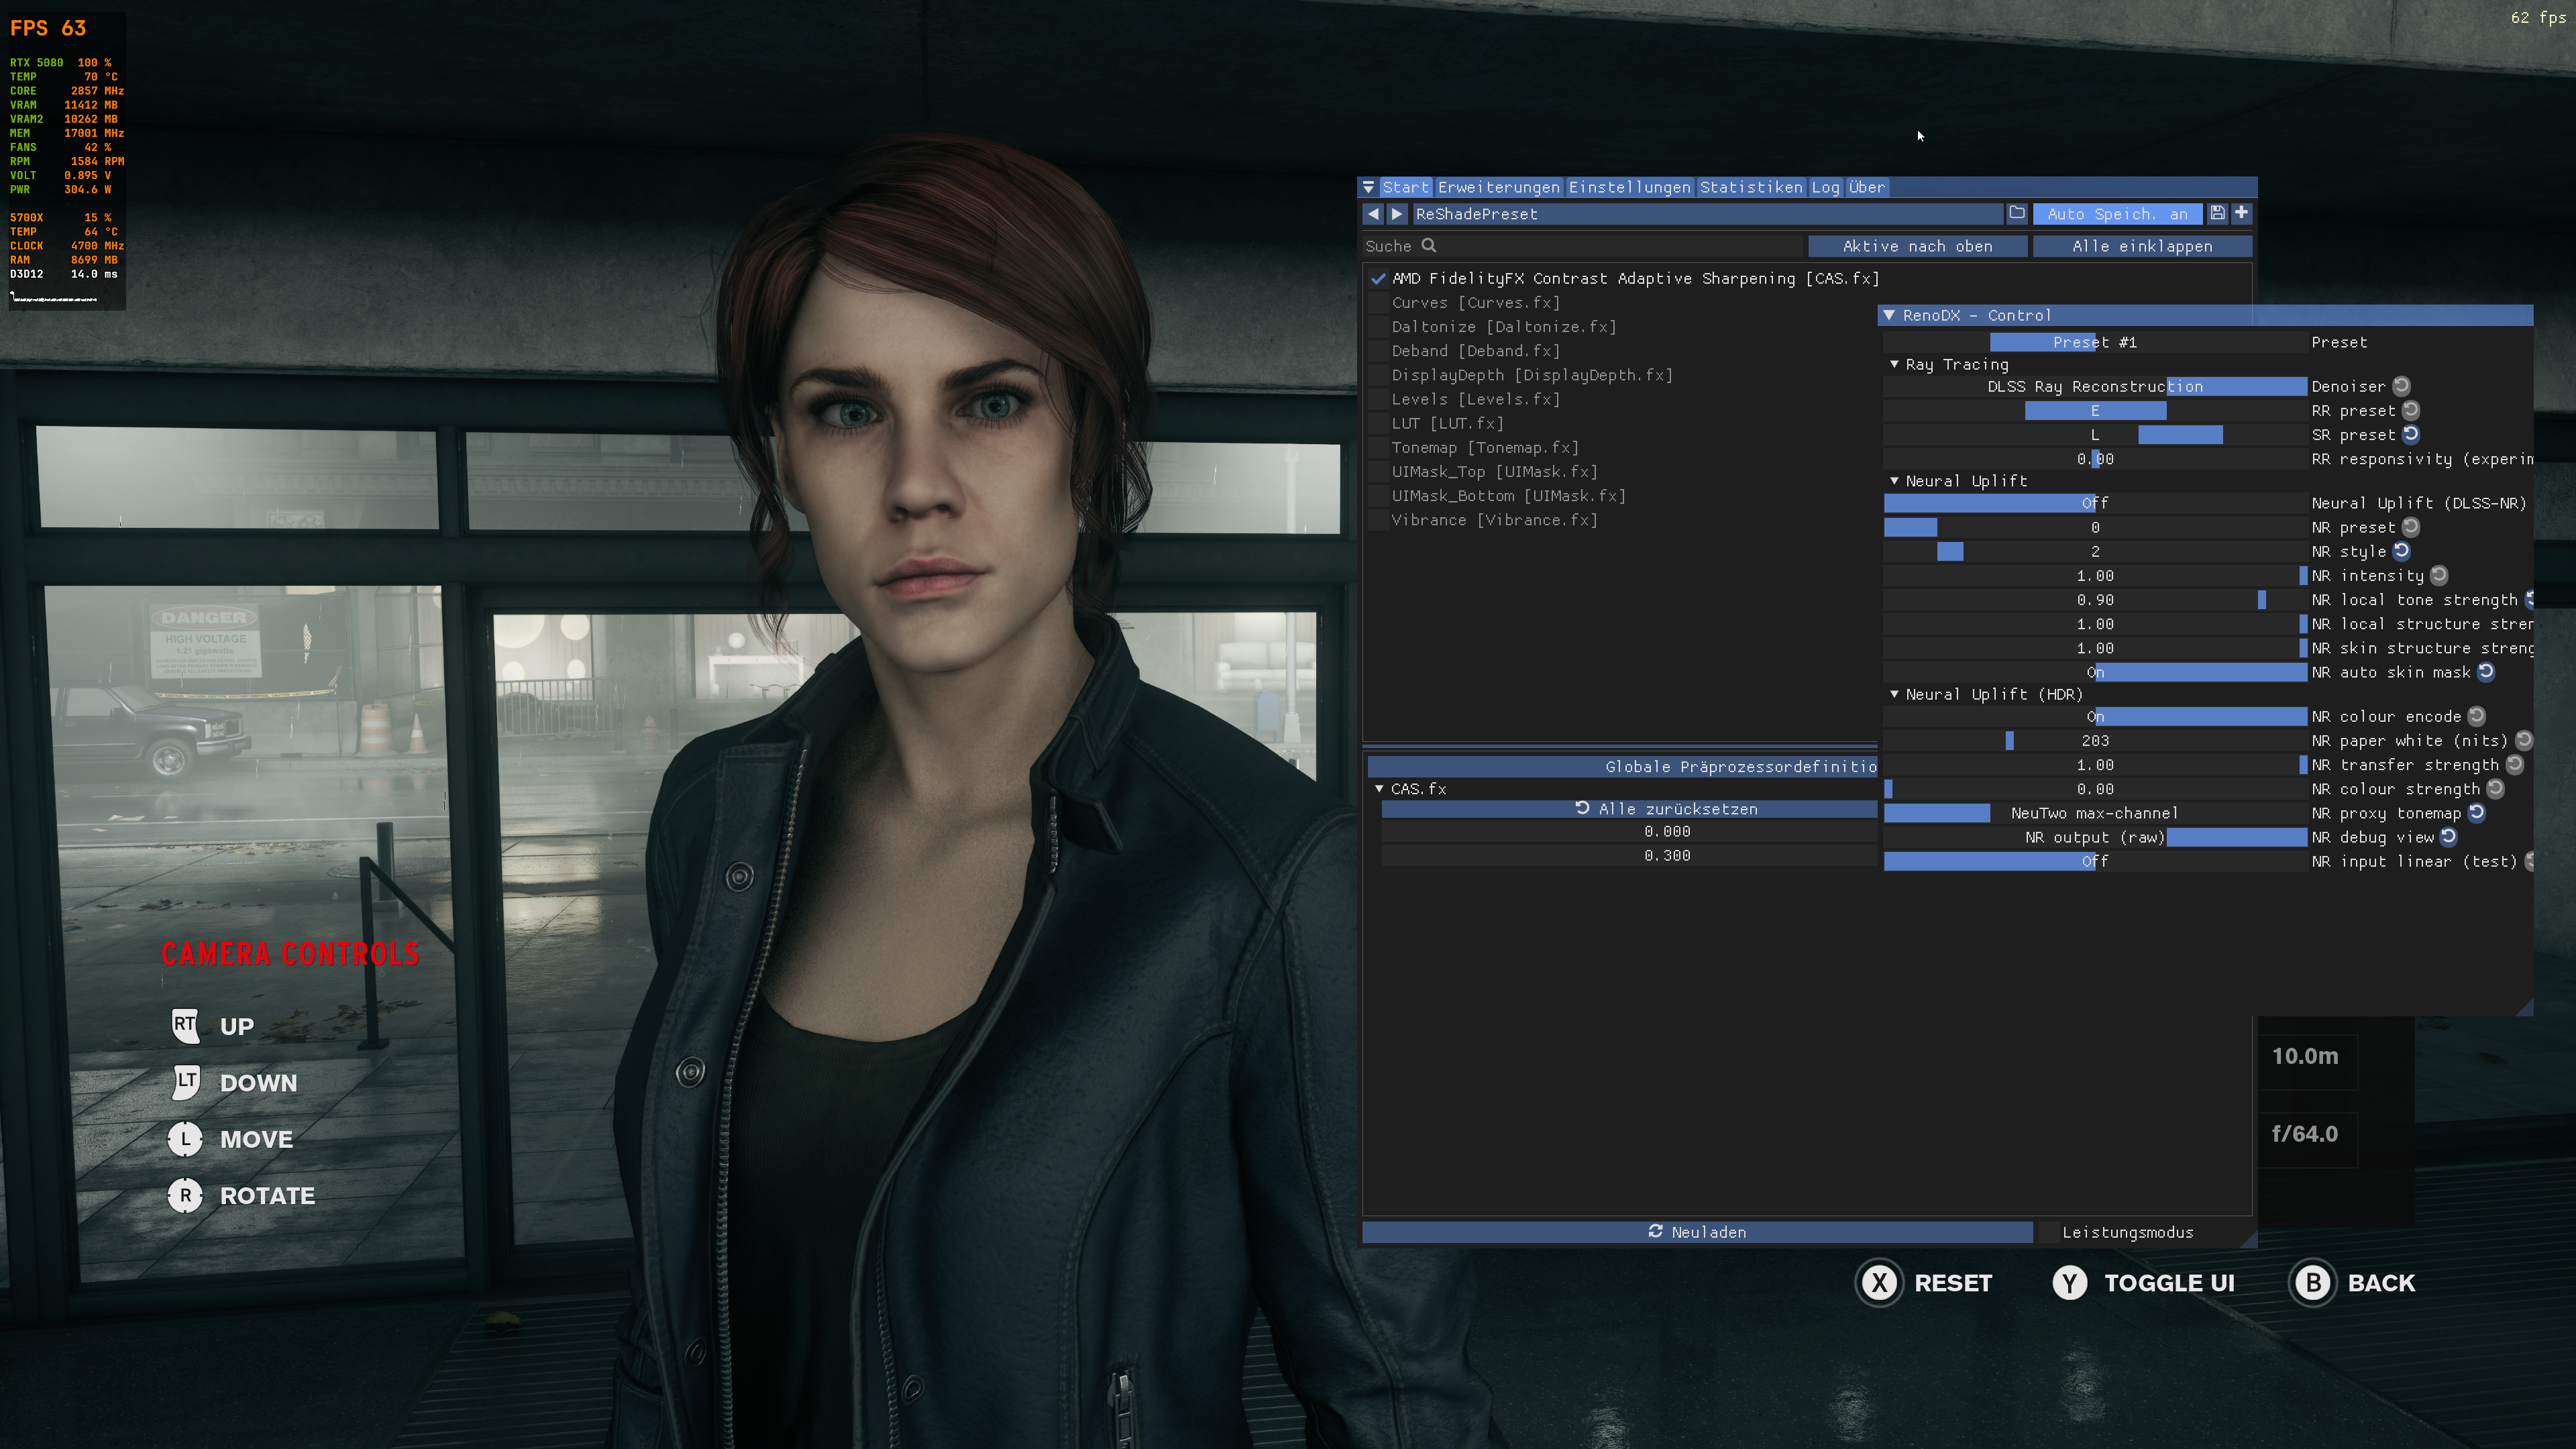This screenshot has width=2576, height=1449.
Task: Open the Über tab
Action: click(1866, 187)
